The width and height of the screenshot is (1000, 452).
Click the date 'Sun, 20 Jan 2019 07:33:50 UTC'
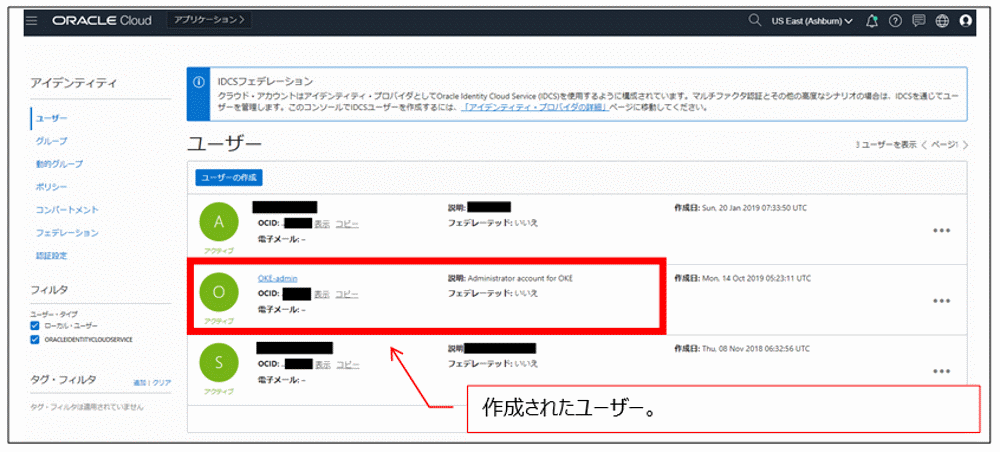point(754,208)
